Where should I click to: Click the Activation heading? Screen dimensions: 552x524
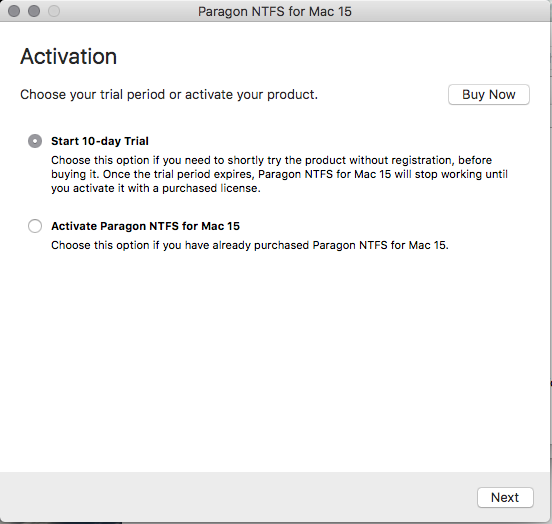[x=69, y=57]
